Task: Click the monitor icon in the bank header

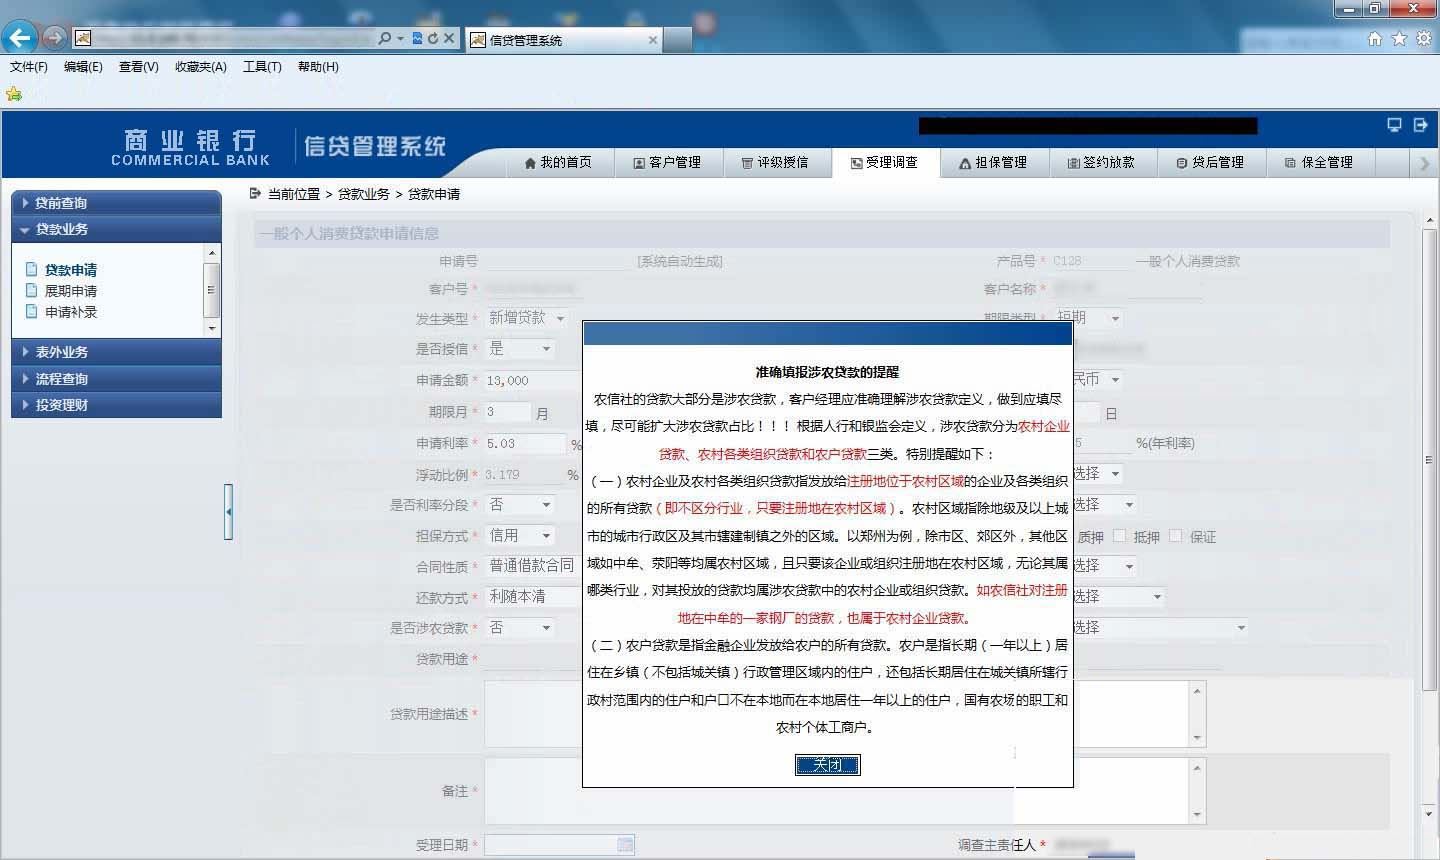Action: [x=1394, y=125]
